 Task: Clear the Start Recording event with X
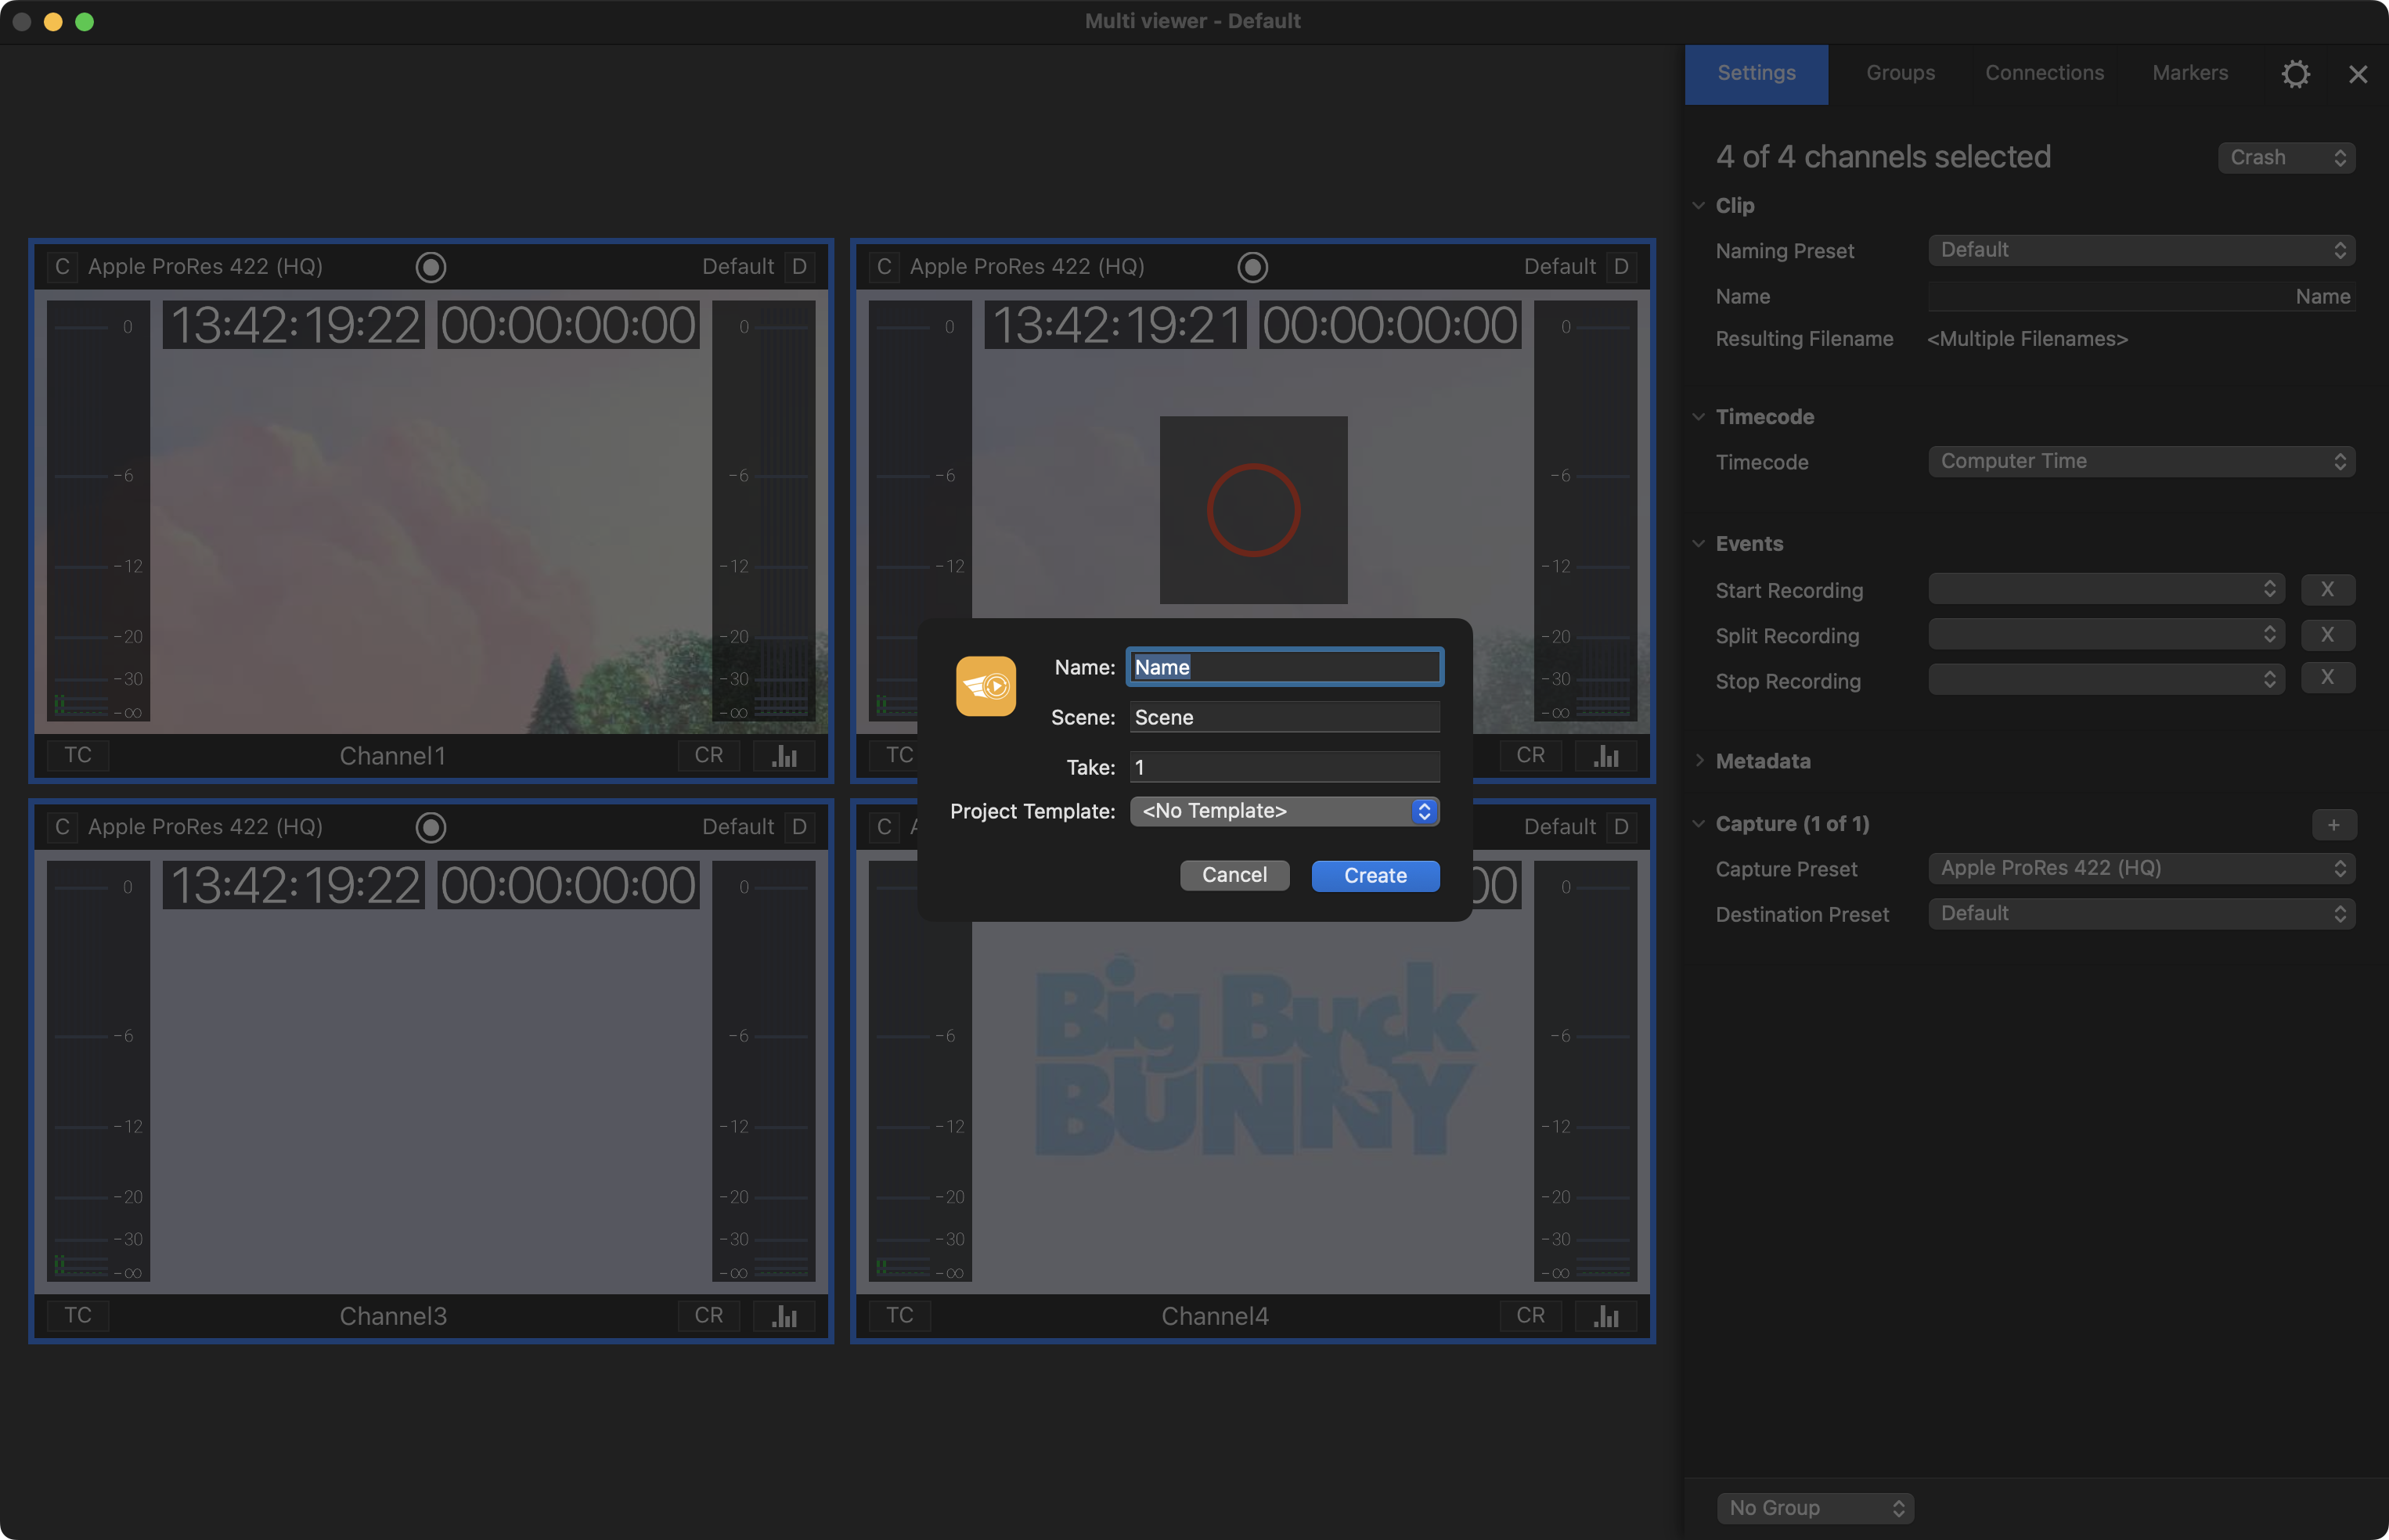click(x=2328, y=589)
